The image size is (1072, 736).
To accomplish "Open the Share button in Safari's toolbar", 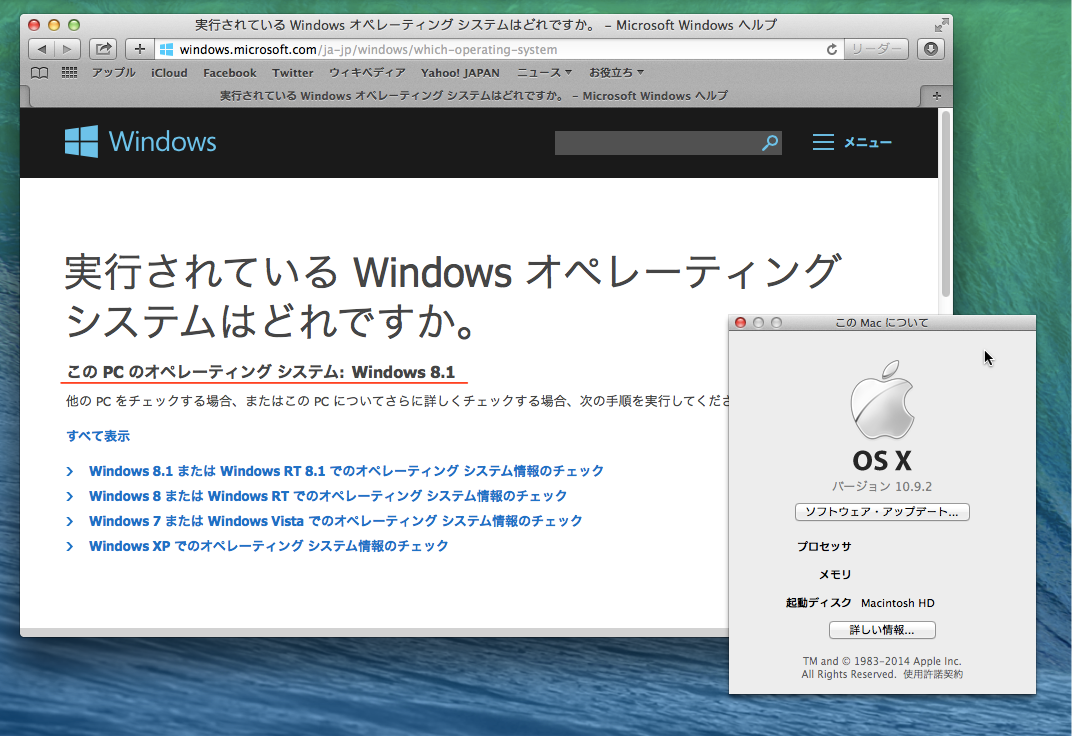I will [103, 49].
